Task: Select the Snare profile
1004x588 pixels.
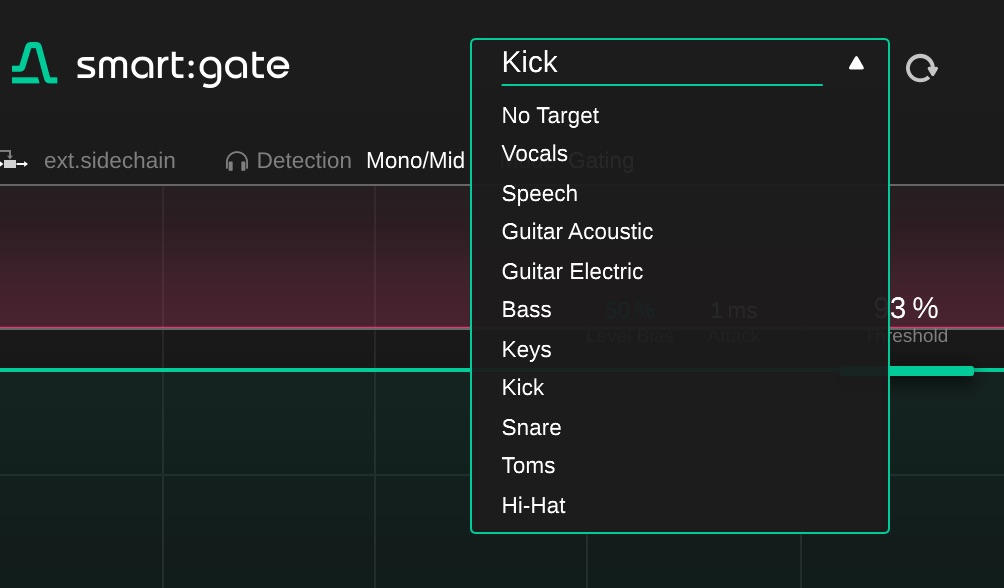Action: [531, 427]
